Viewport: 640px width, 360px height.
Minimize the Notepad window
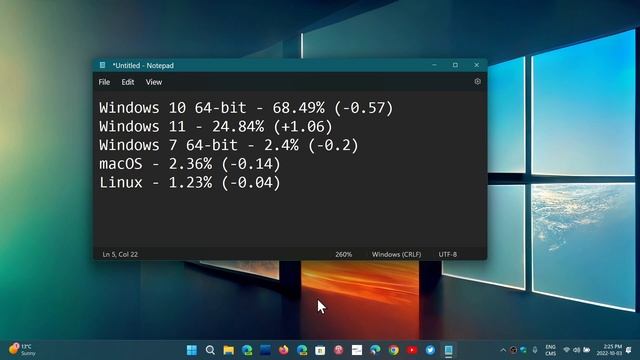[x=434, y=65]
